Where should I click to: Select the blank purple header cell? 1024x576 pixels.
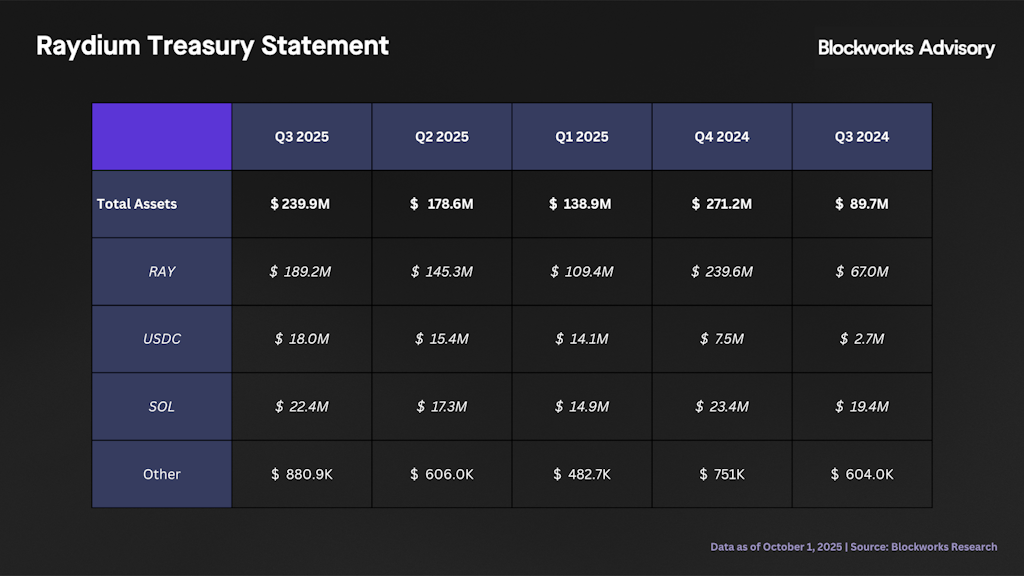(x=162, y=136)
